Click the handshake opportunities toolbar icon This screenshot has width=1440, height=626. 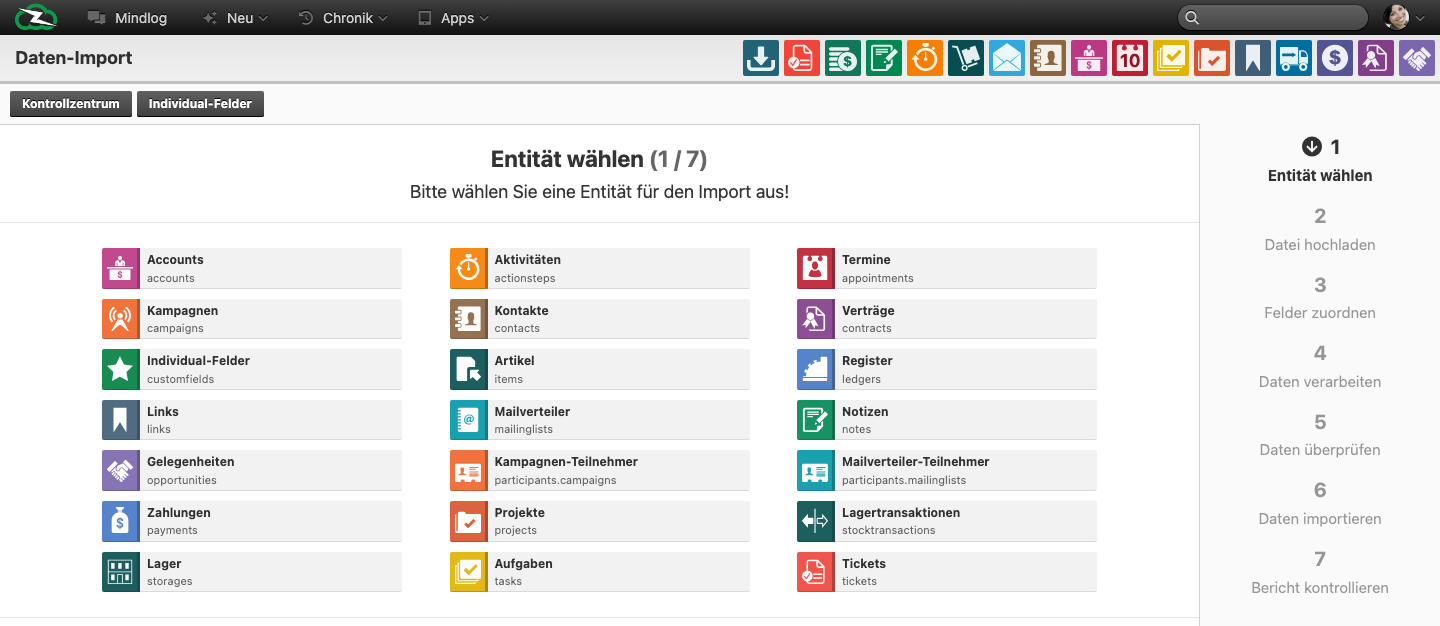pyautogui.click(x=1417, y=58)
